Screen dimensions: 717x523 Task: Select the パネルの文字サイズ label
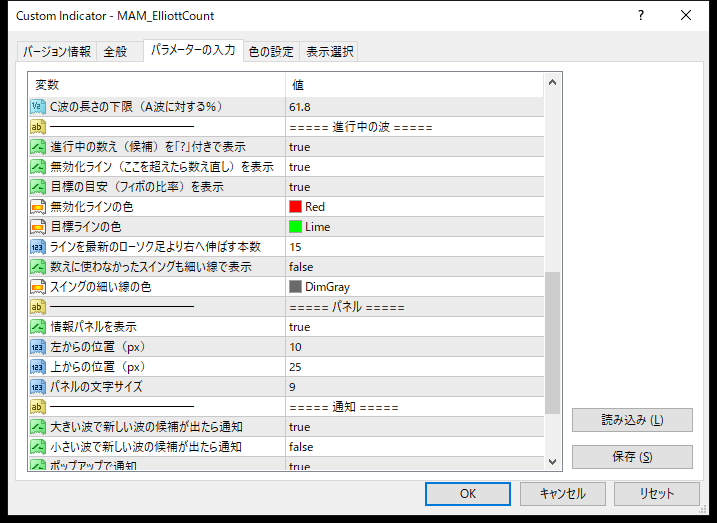pyautogui.click(x=96, y=387)
